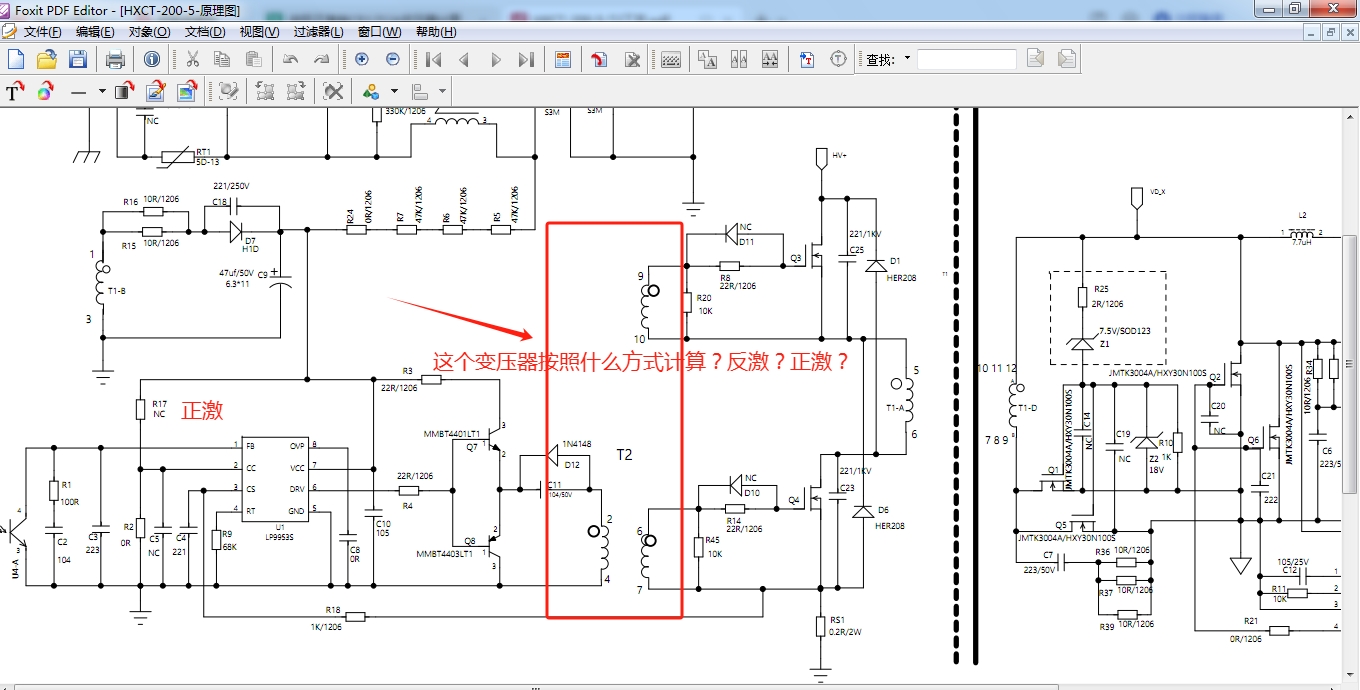
Task: Click the double-A text spacing tool icon
Action: [x=739, y=60]
